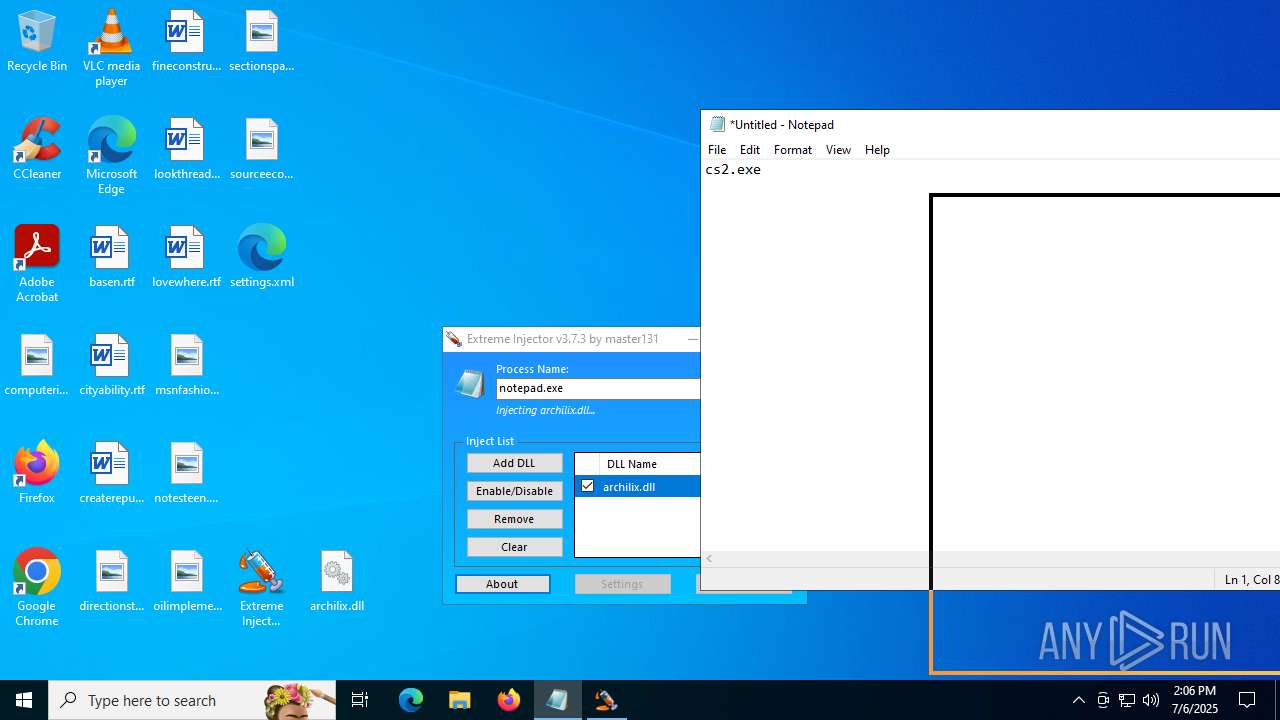This screenshot has width=1280, height=720.
Task: Click Ln 1, Col 8 status in Notepad
Action: (1251, 580)
